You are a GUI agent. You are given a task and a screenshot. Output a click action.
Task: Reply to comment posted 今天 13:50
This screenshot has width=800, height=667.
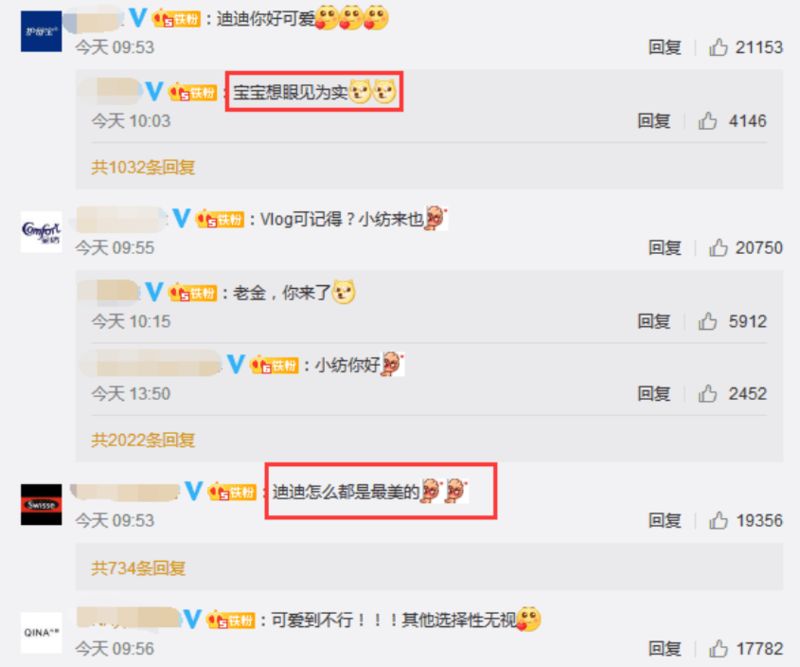click(x=654, y=393)
